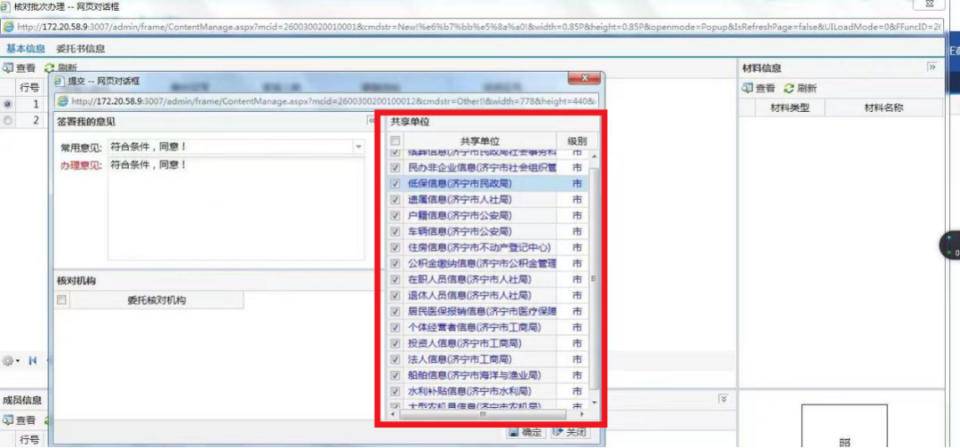Click the 刷新 refresh button in 材料信息 panel
This screenshot has width=960, height=448.
pos(800,88)
